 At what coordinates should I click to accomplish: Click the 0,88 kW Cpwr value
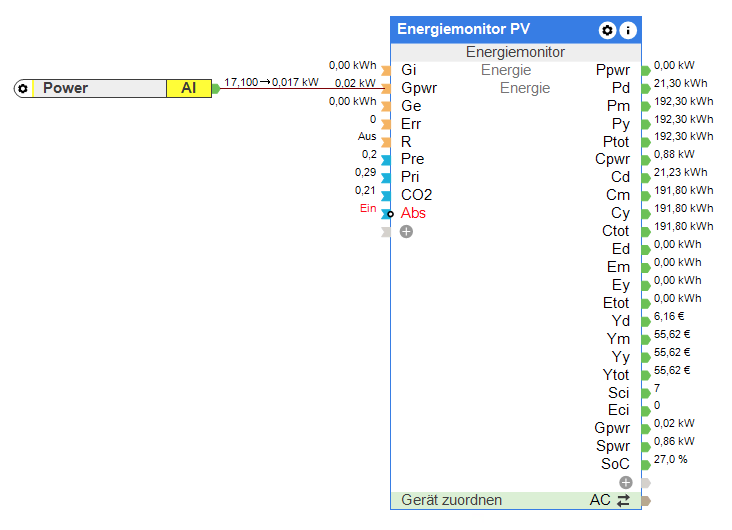674,155
